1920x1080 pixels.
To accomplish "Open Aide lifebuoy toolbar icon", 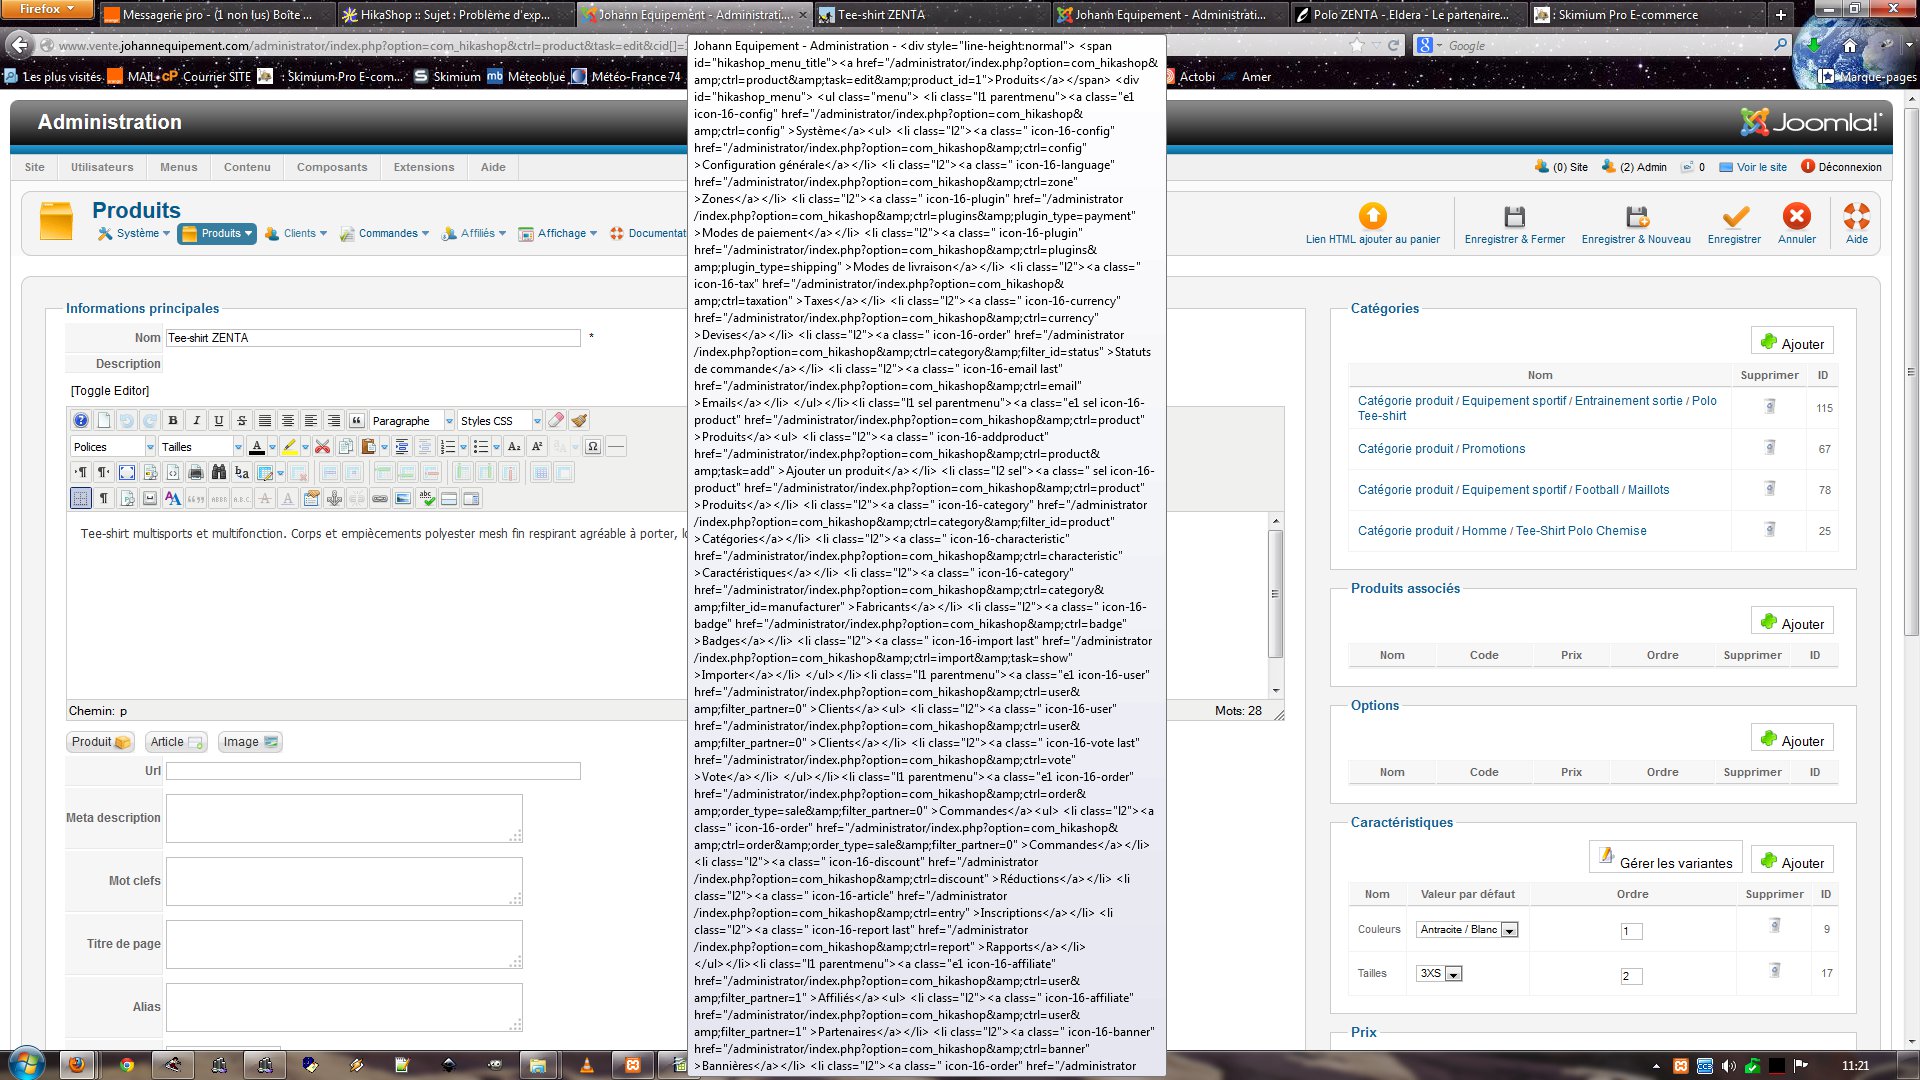I will [1857, 224].
